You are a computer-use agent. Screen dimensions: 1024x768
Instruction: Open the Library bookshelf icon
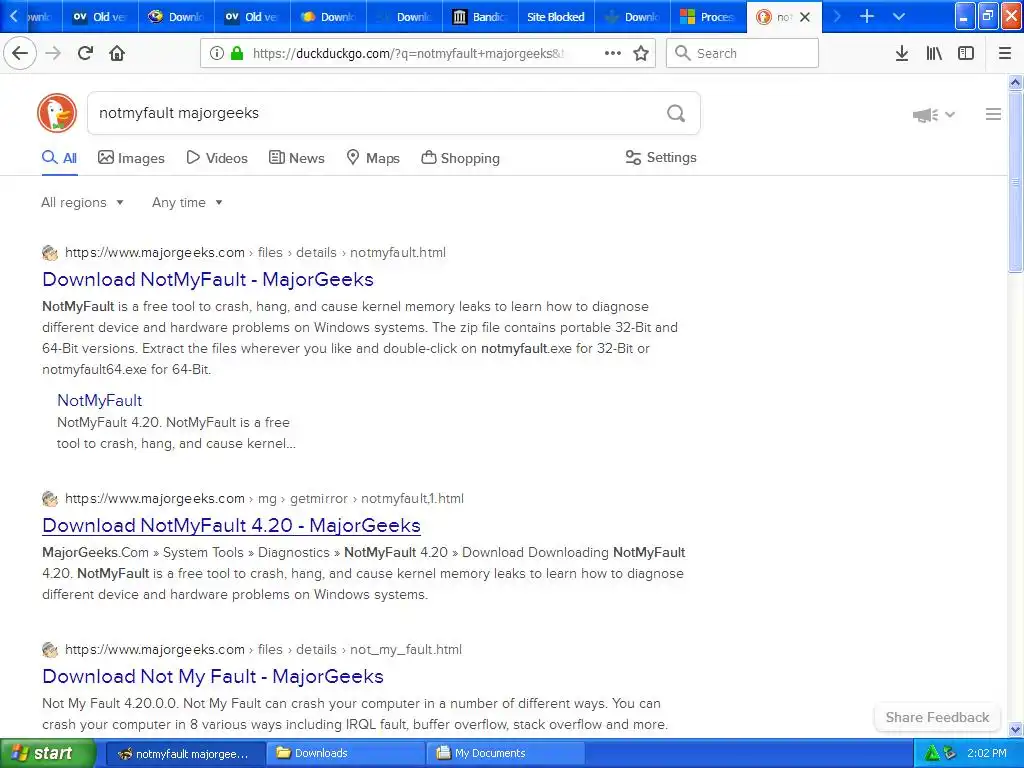pyautogui.click(x=934, y=53)
